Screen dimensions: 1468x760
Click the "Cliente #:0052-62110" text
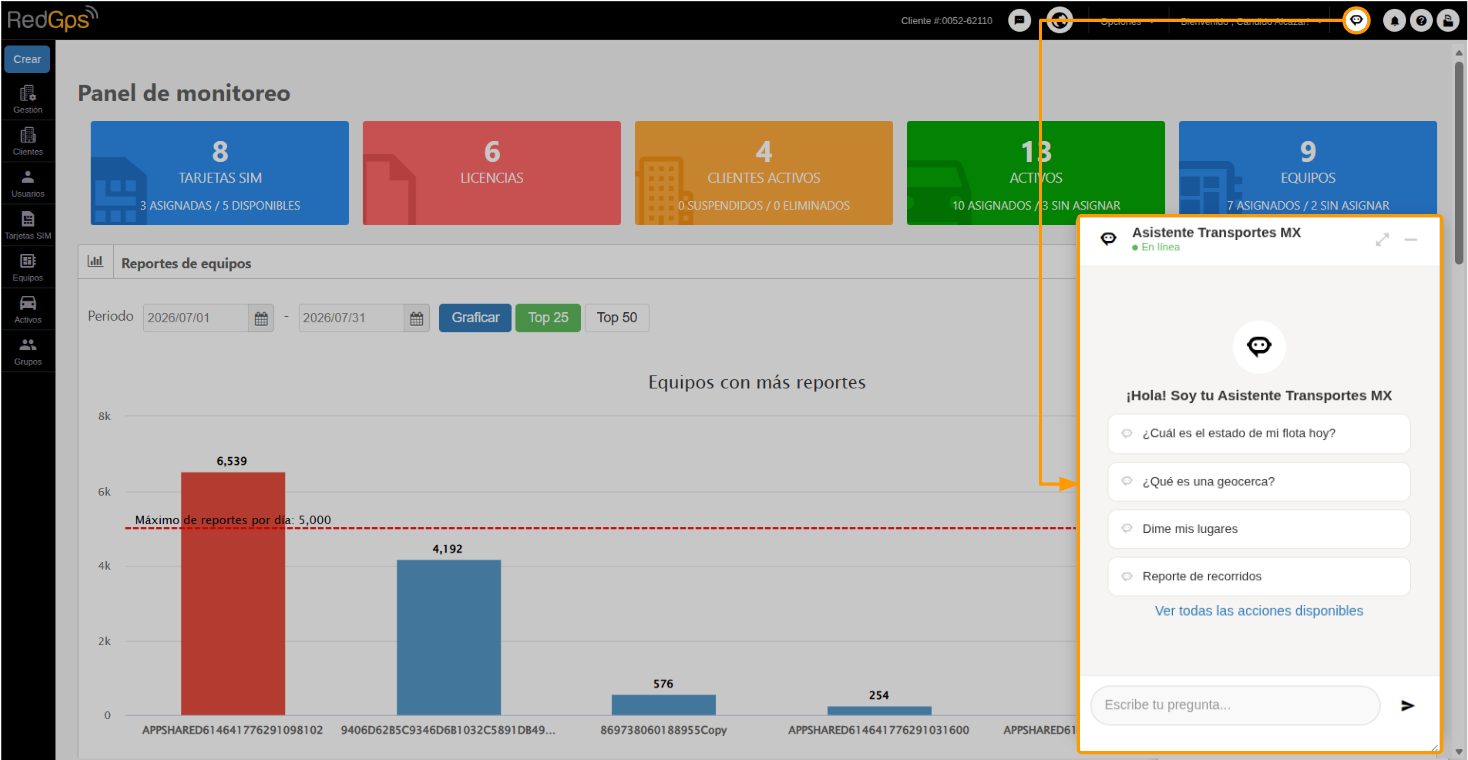point(946,21)
